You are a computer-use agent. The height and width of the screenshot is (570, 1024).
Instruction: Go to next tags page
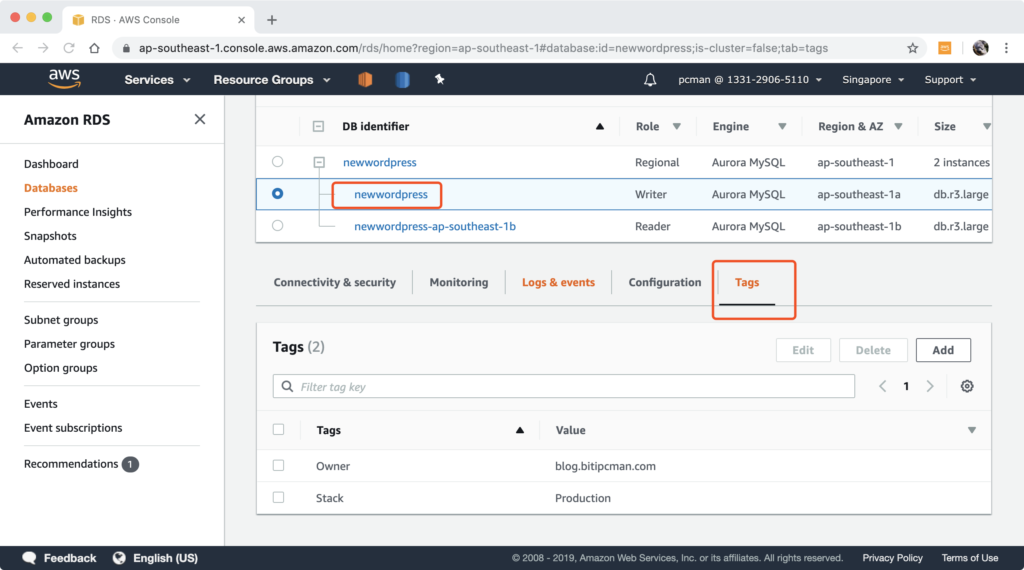pyautogui.click(x=930, y=386)
